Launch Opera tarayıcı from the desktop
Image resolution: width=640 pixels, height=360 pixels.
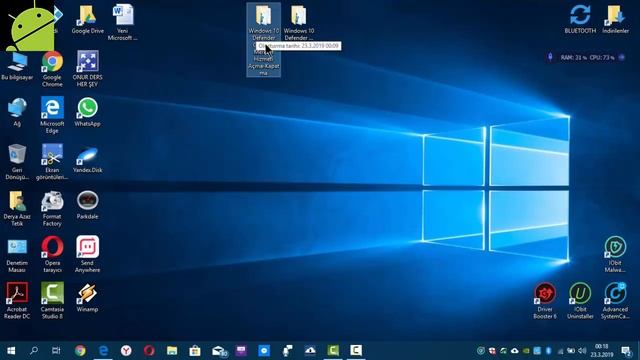click(x=52, y=254)
